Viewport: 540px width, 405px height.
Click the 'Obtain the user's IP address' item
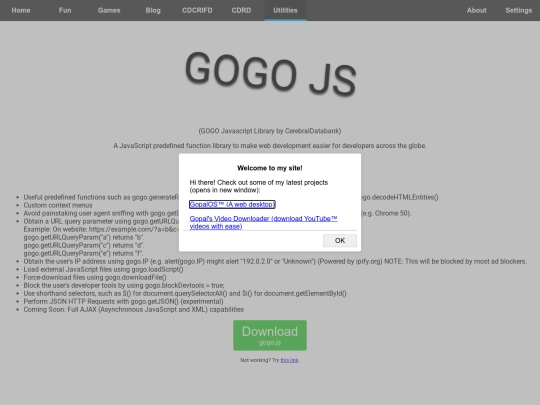point(275,261)
